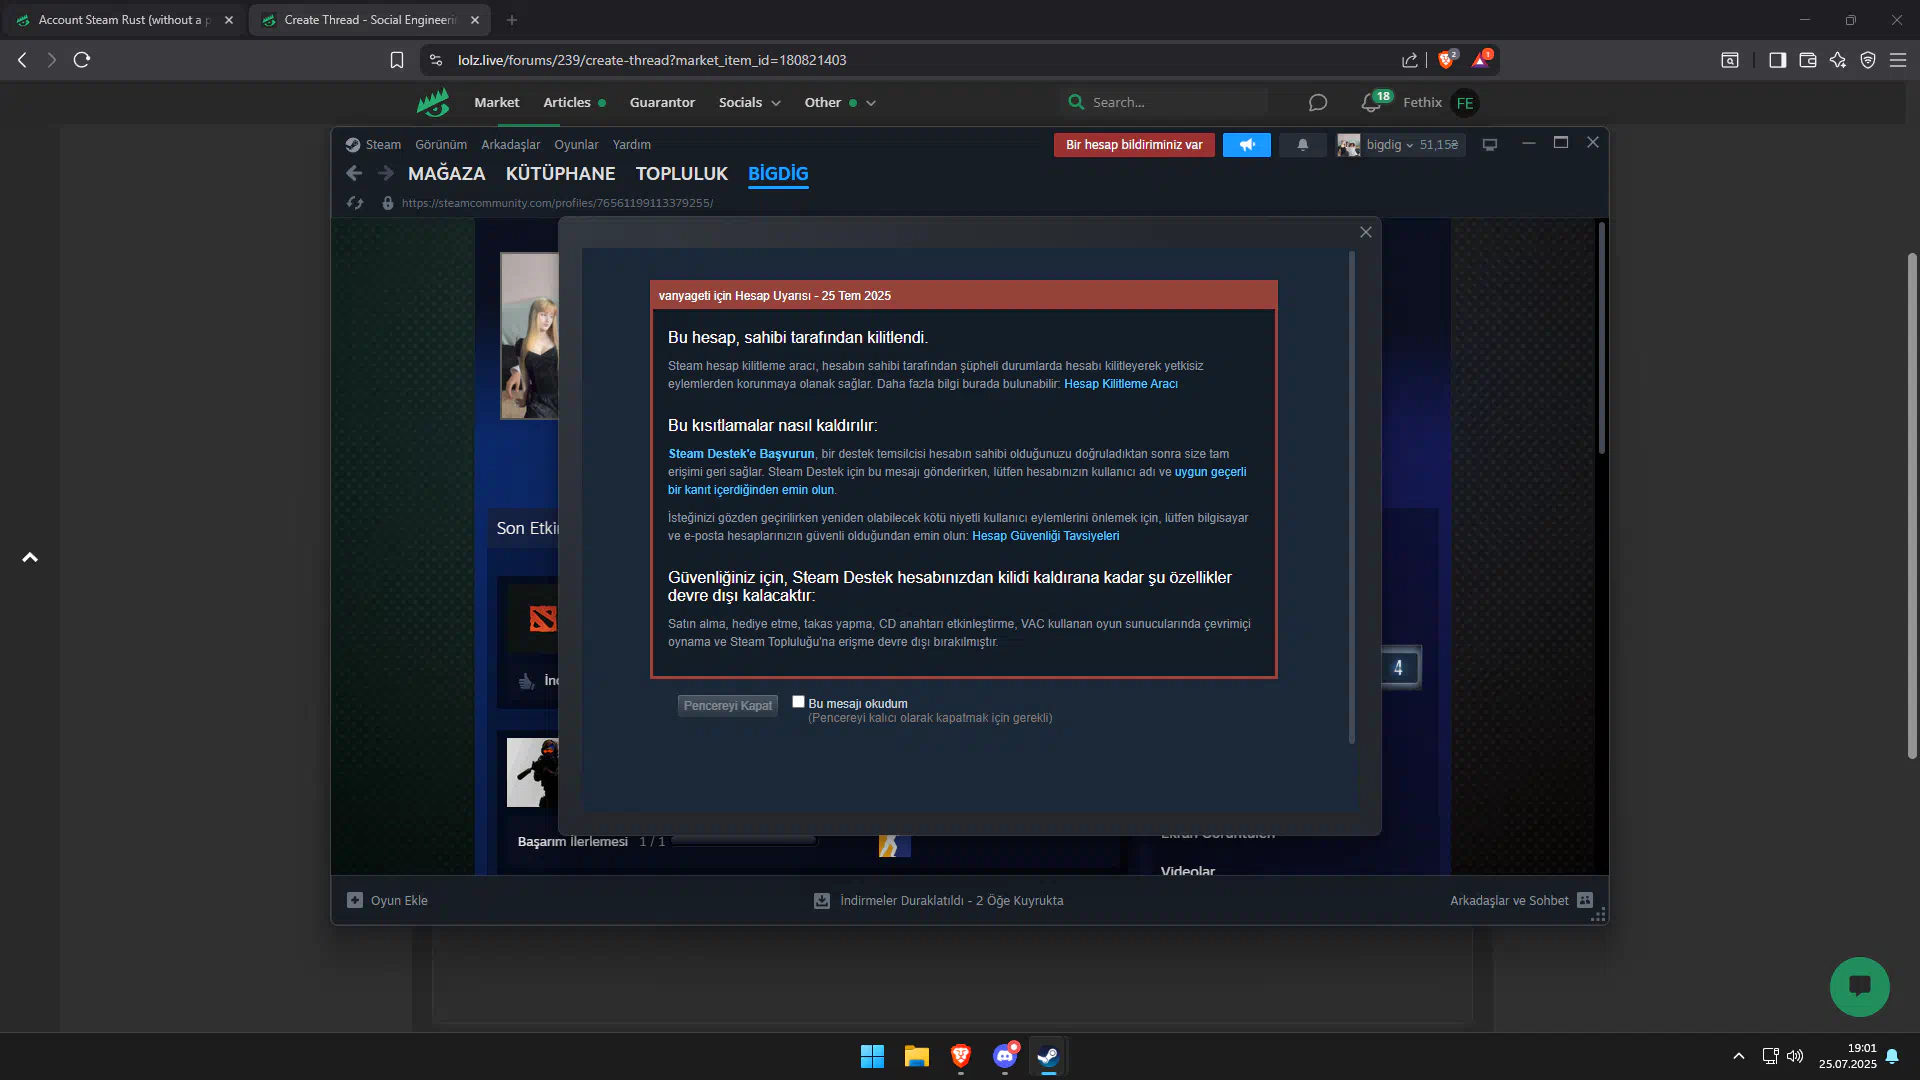Open 'Hesap Güvenliği Tavsiyeleri' link

(1046, 536)
